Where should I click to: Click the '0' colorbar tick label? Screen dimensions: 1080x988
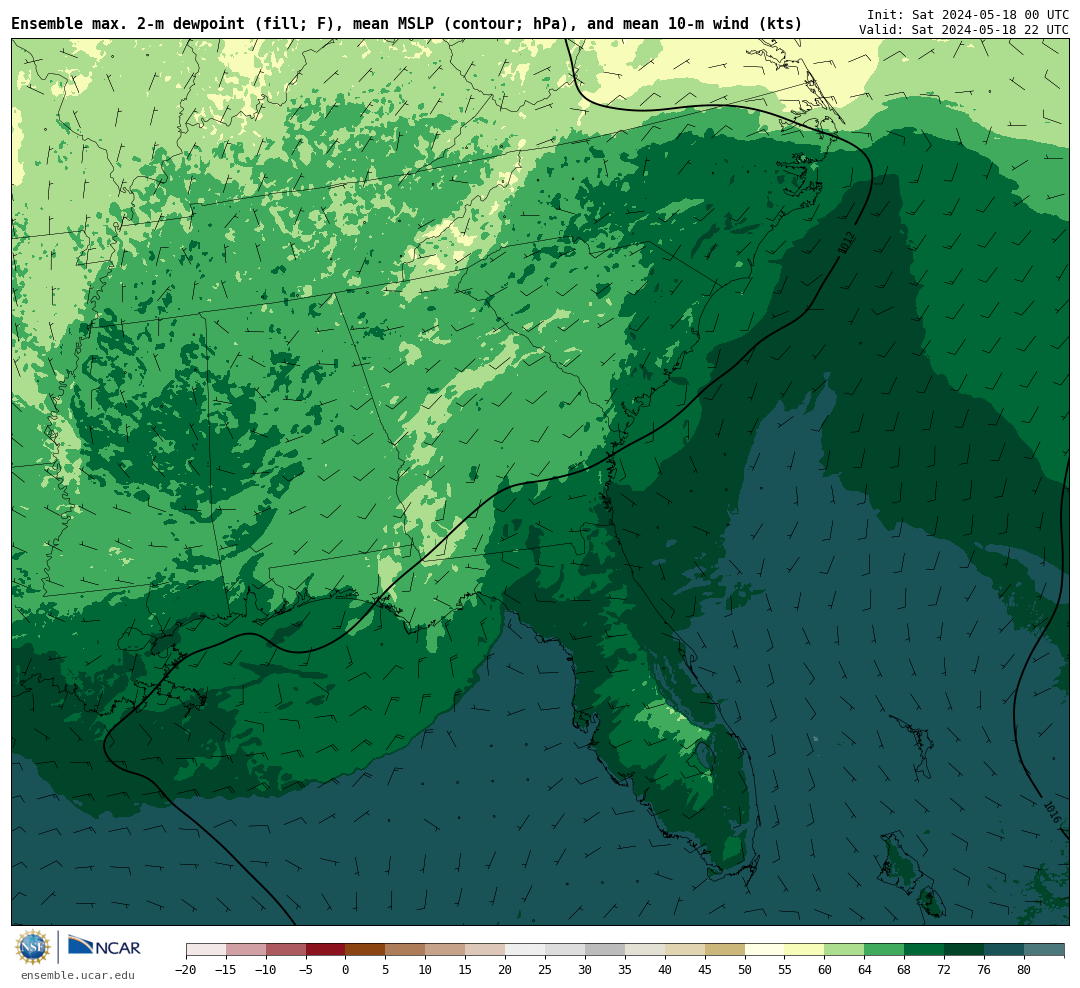(346, 970)
